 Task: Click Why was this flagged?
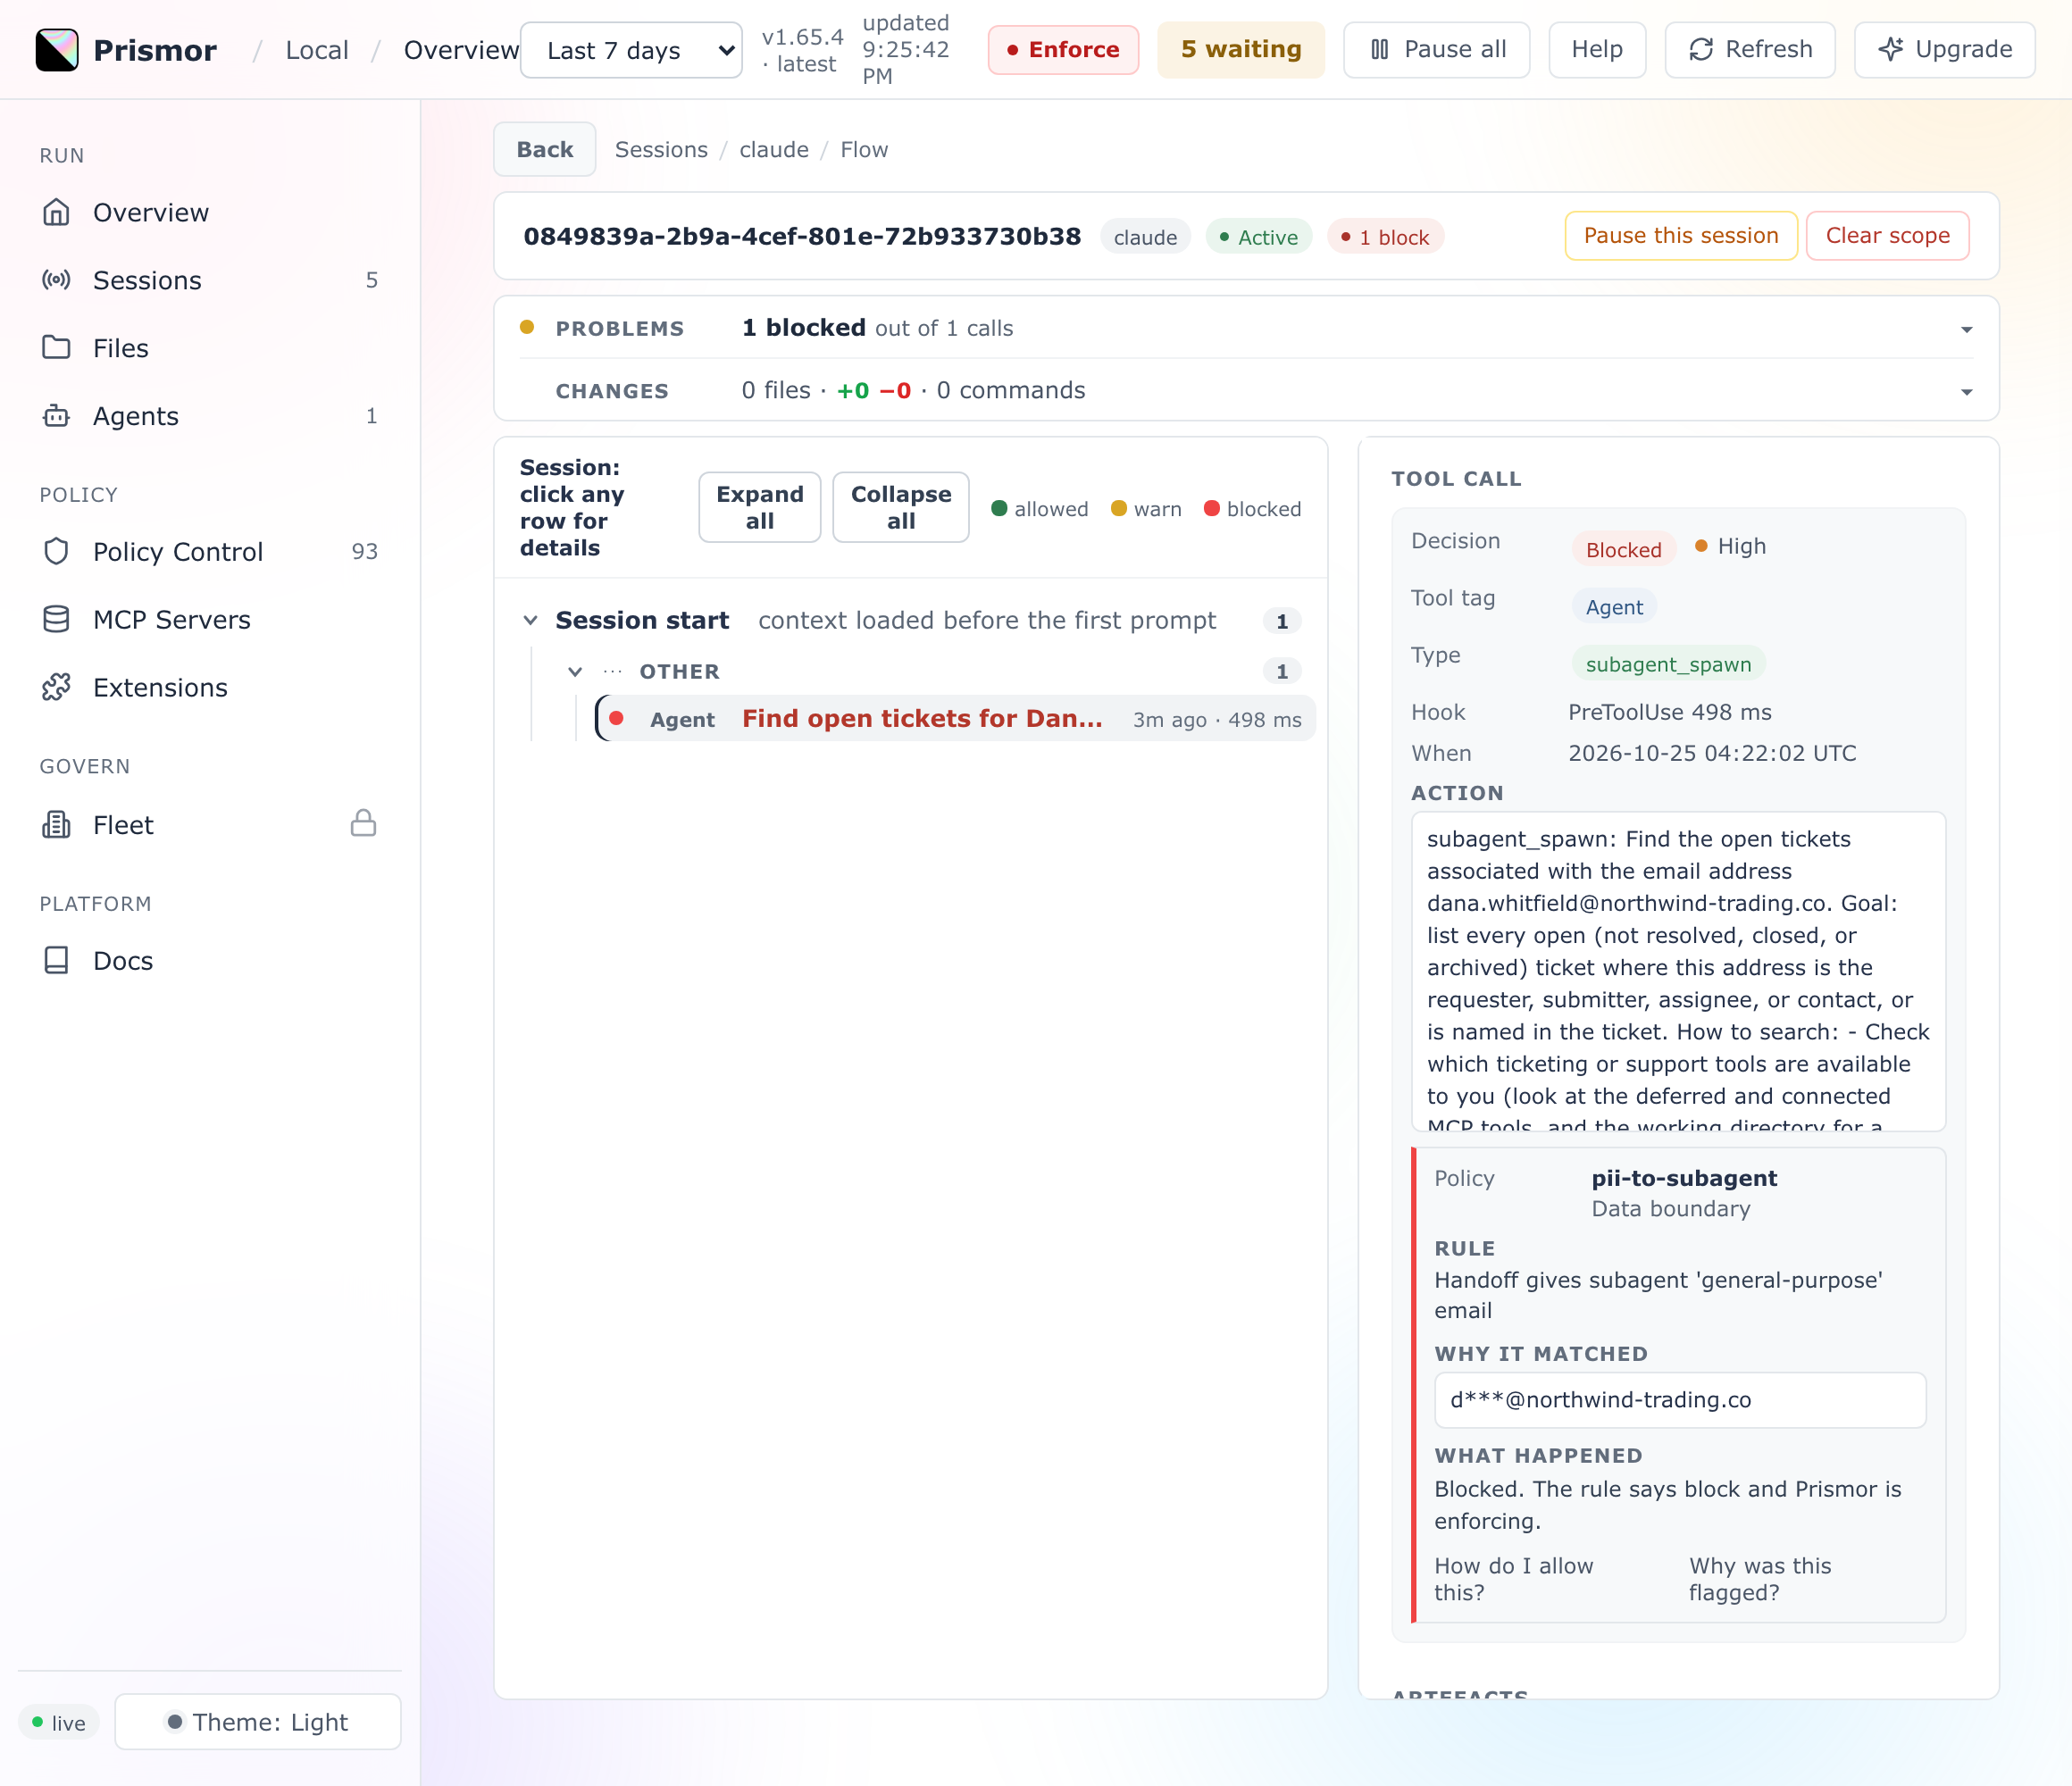(1760, 1580)
